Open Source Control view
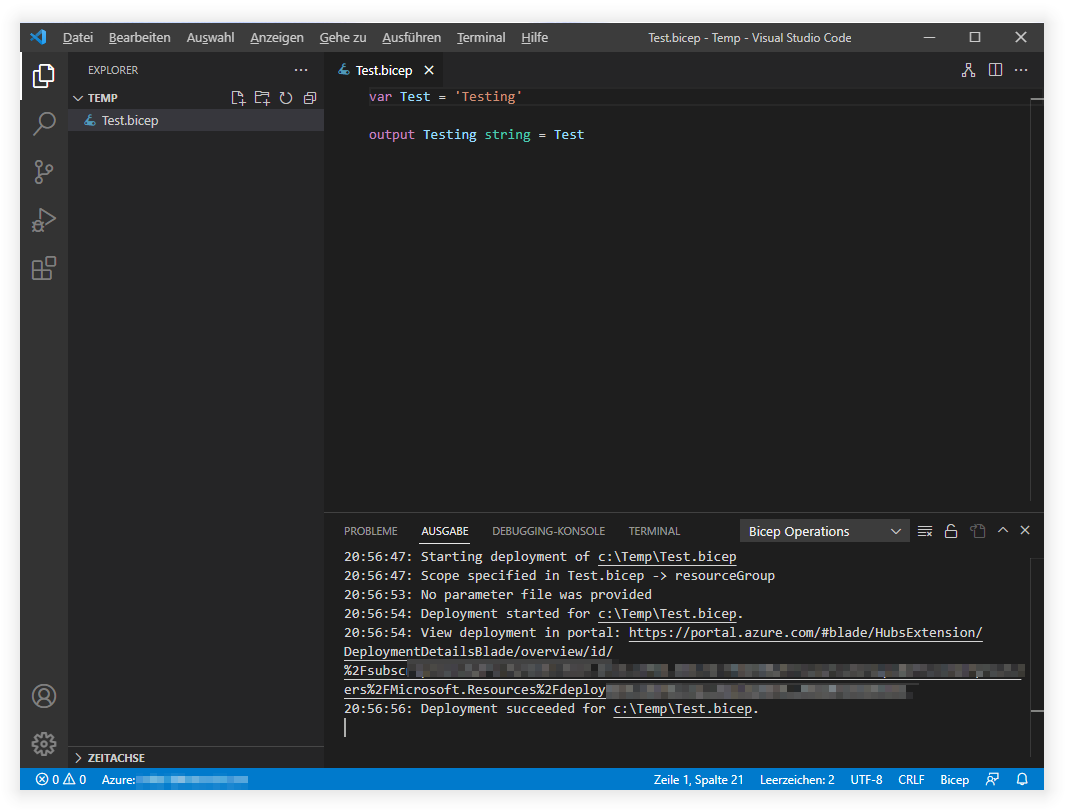The image size is (1065, 810). [x=43, y=172]
